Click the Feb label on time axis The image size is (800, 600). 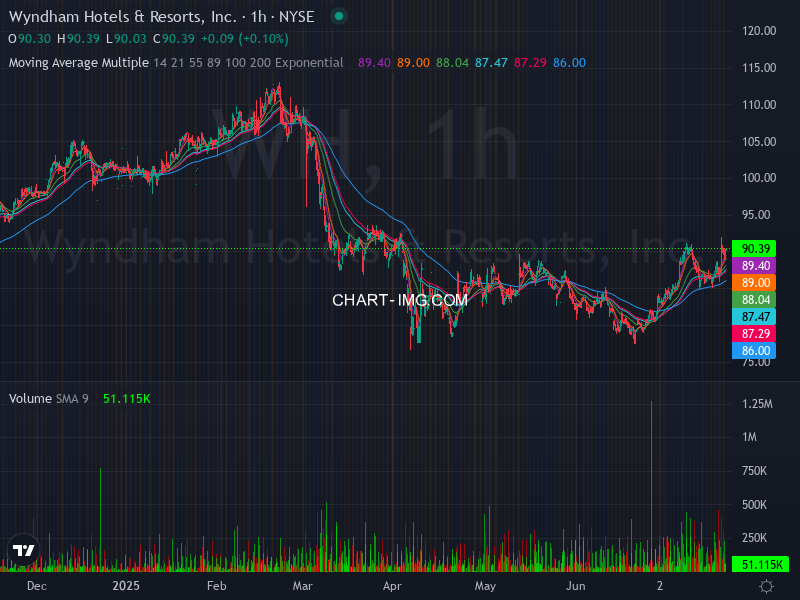point(216,586)
